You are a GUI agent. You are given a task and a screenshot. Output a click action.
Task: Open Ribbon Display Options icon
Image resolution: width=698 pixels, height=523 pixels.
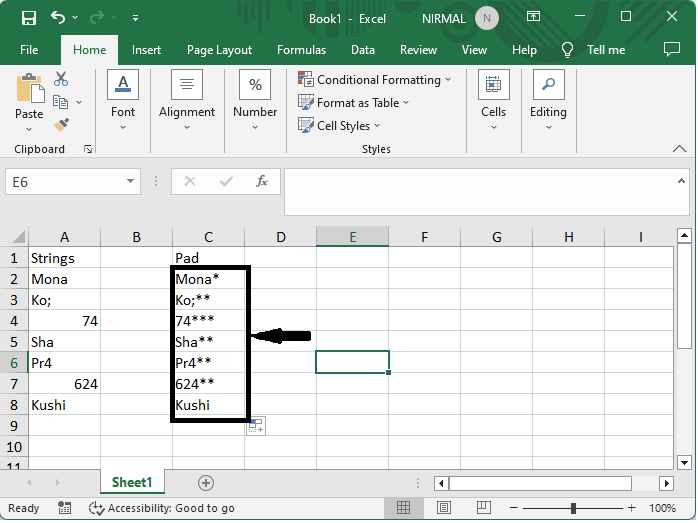pyautogui.click(x=533, y=17)
